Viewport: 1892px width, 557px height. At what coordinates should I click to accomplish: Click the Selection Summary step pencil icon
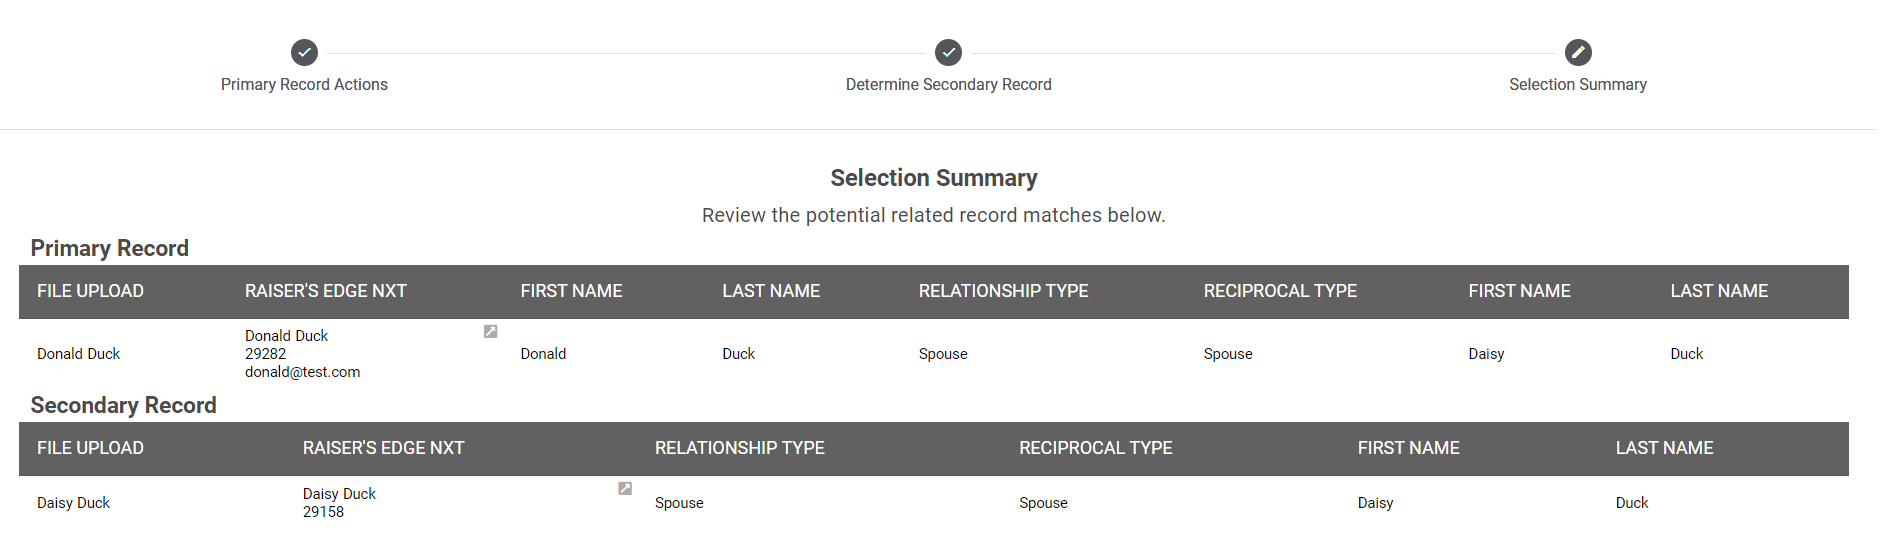[1578, 52]
